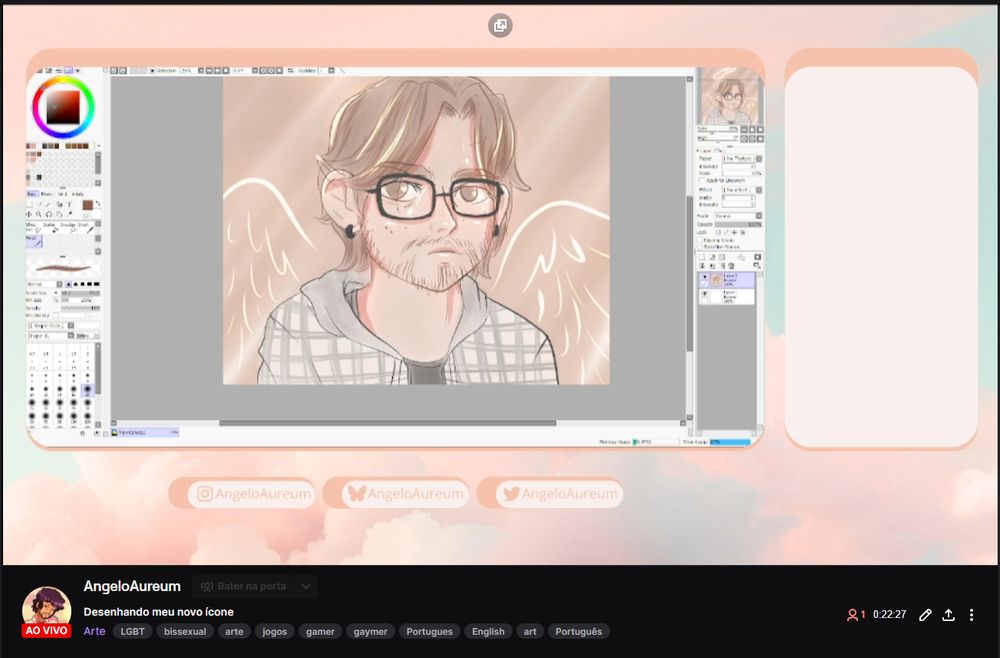Select the highlighted Pencil brush tool

[34, 241]
